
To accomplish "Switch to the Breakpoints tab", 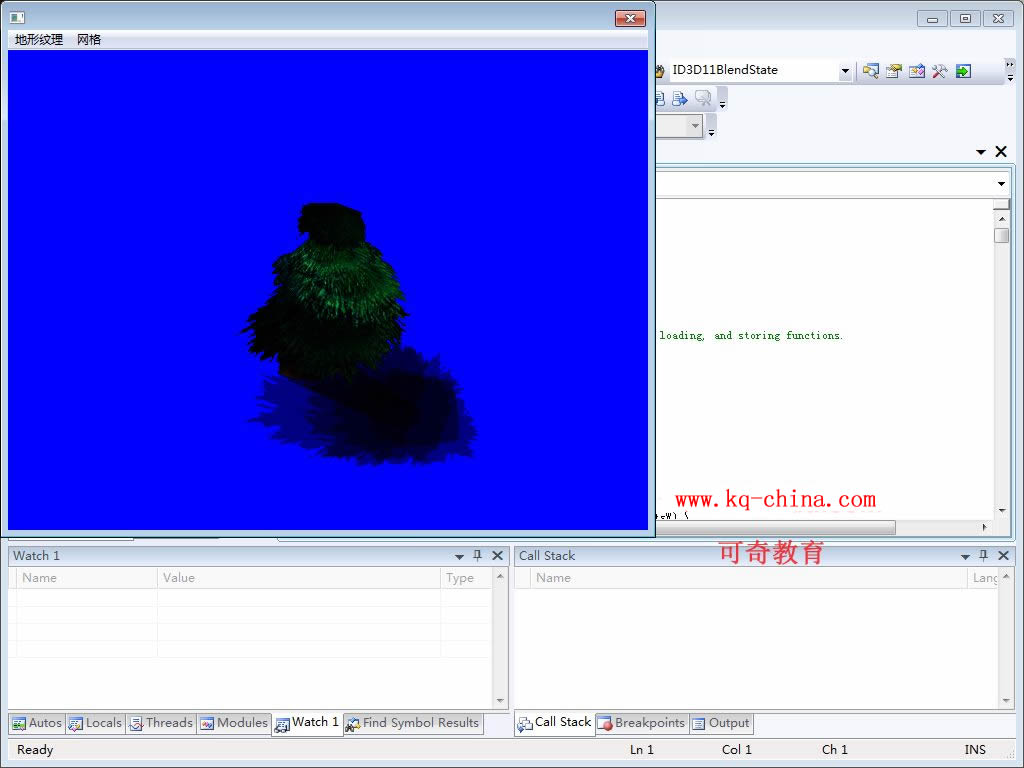I will pos(641,723).
